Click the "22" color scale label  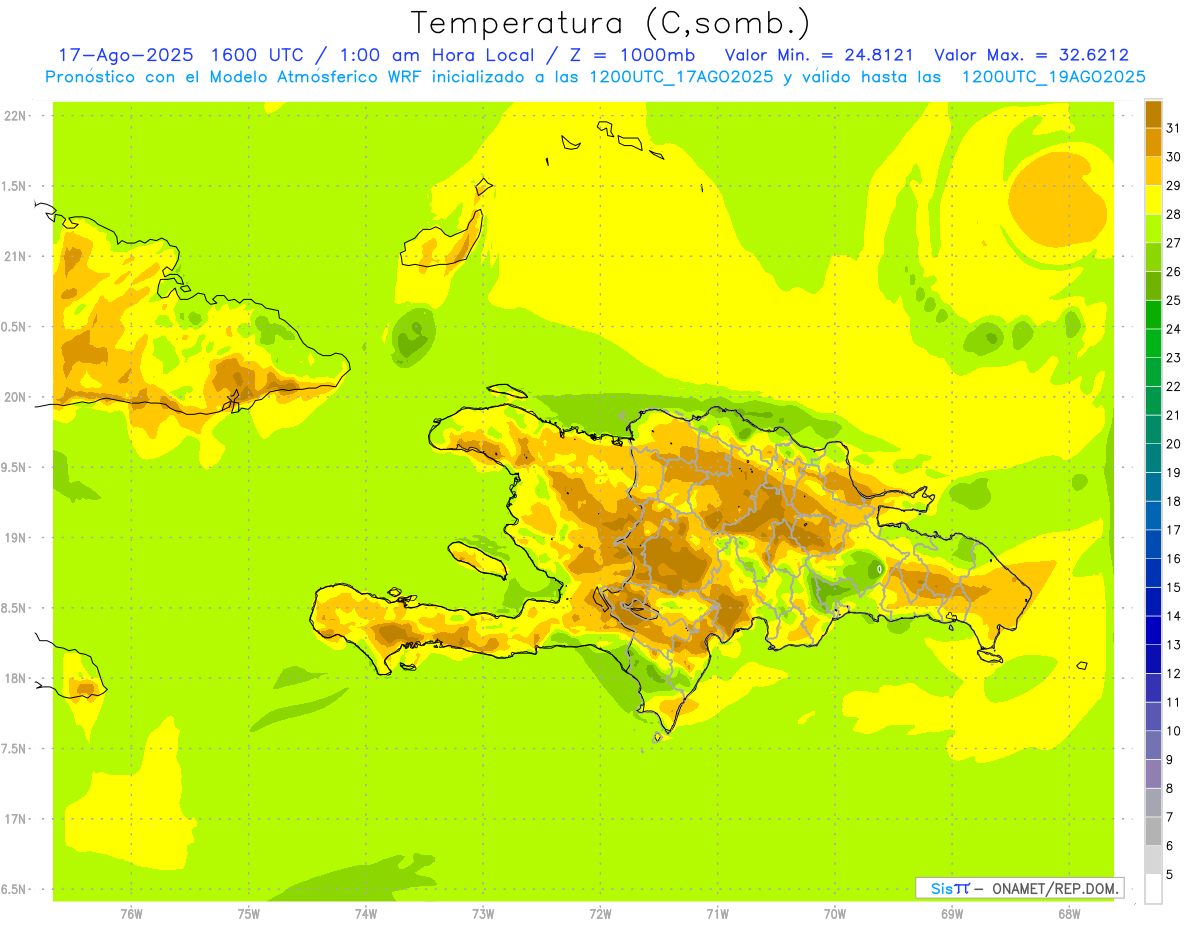coord(1174,387)
